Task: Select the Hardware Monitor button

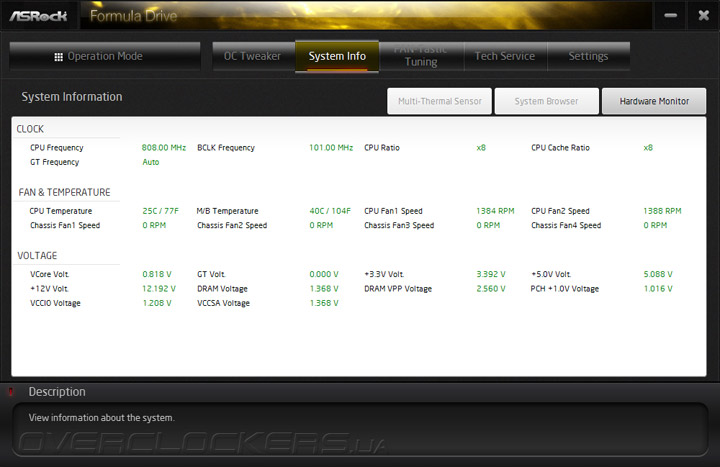Action: (x=654, y=101)
